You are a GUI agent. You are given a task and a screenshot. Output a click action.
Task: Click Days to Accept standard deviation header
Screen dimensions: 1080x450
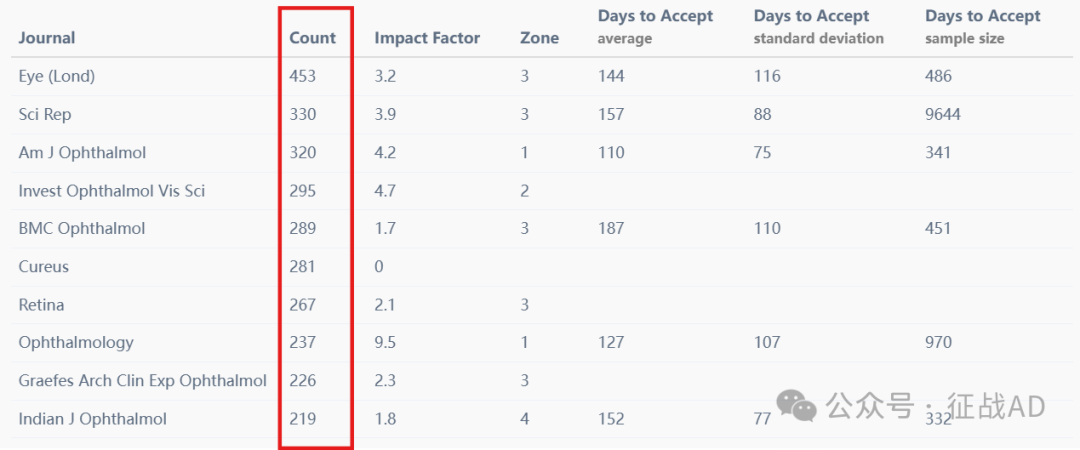818,27
